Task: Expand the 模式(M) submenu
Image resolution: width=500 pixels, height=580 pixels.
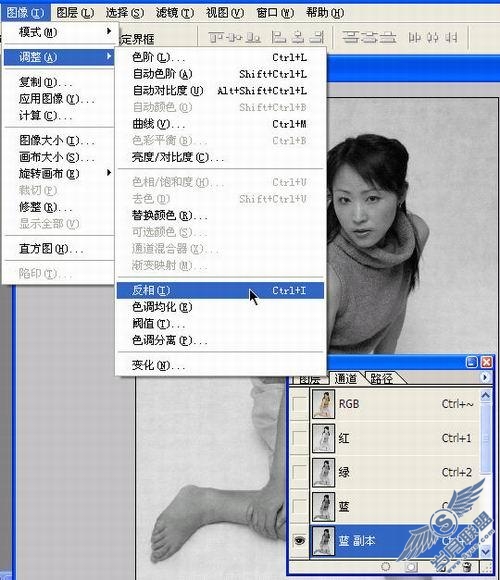Action: pos(60,32)
